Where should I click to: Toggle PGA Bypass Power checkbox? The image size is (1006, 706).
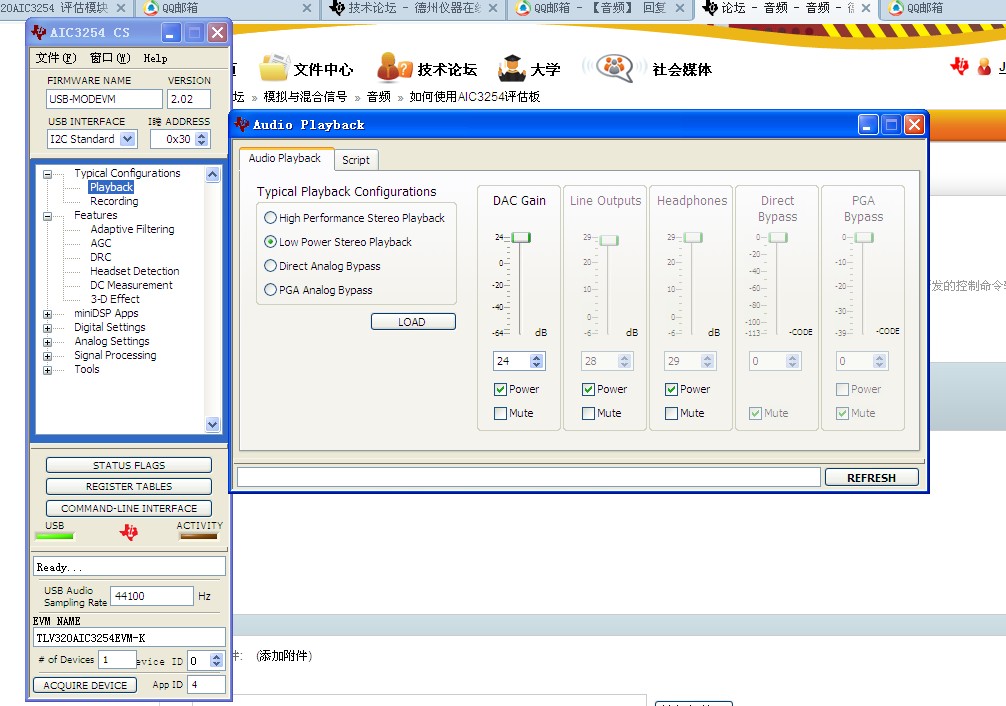(x=842, y=389)
